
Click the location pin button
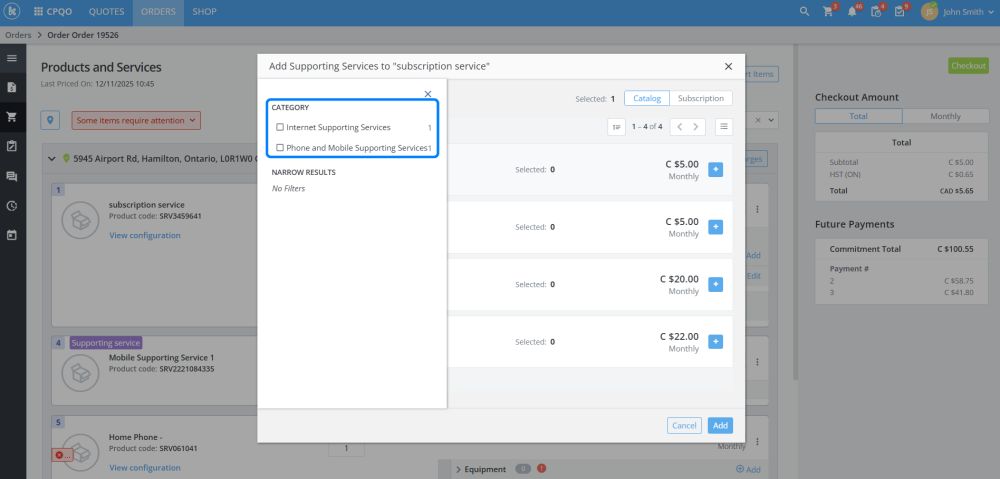click(x=50, y=120)
